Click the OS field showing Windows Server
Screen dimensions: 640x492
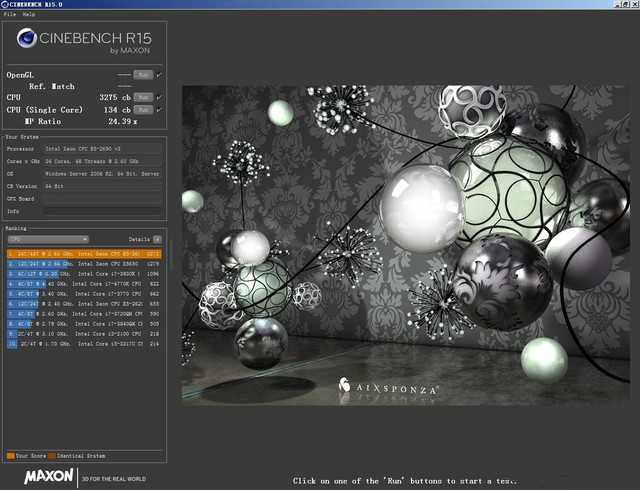[x=102, y=174]
